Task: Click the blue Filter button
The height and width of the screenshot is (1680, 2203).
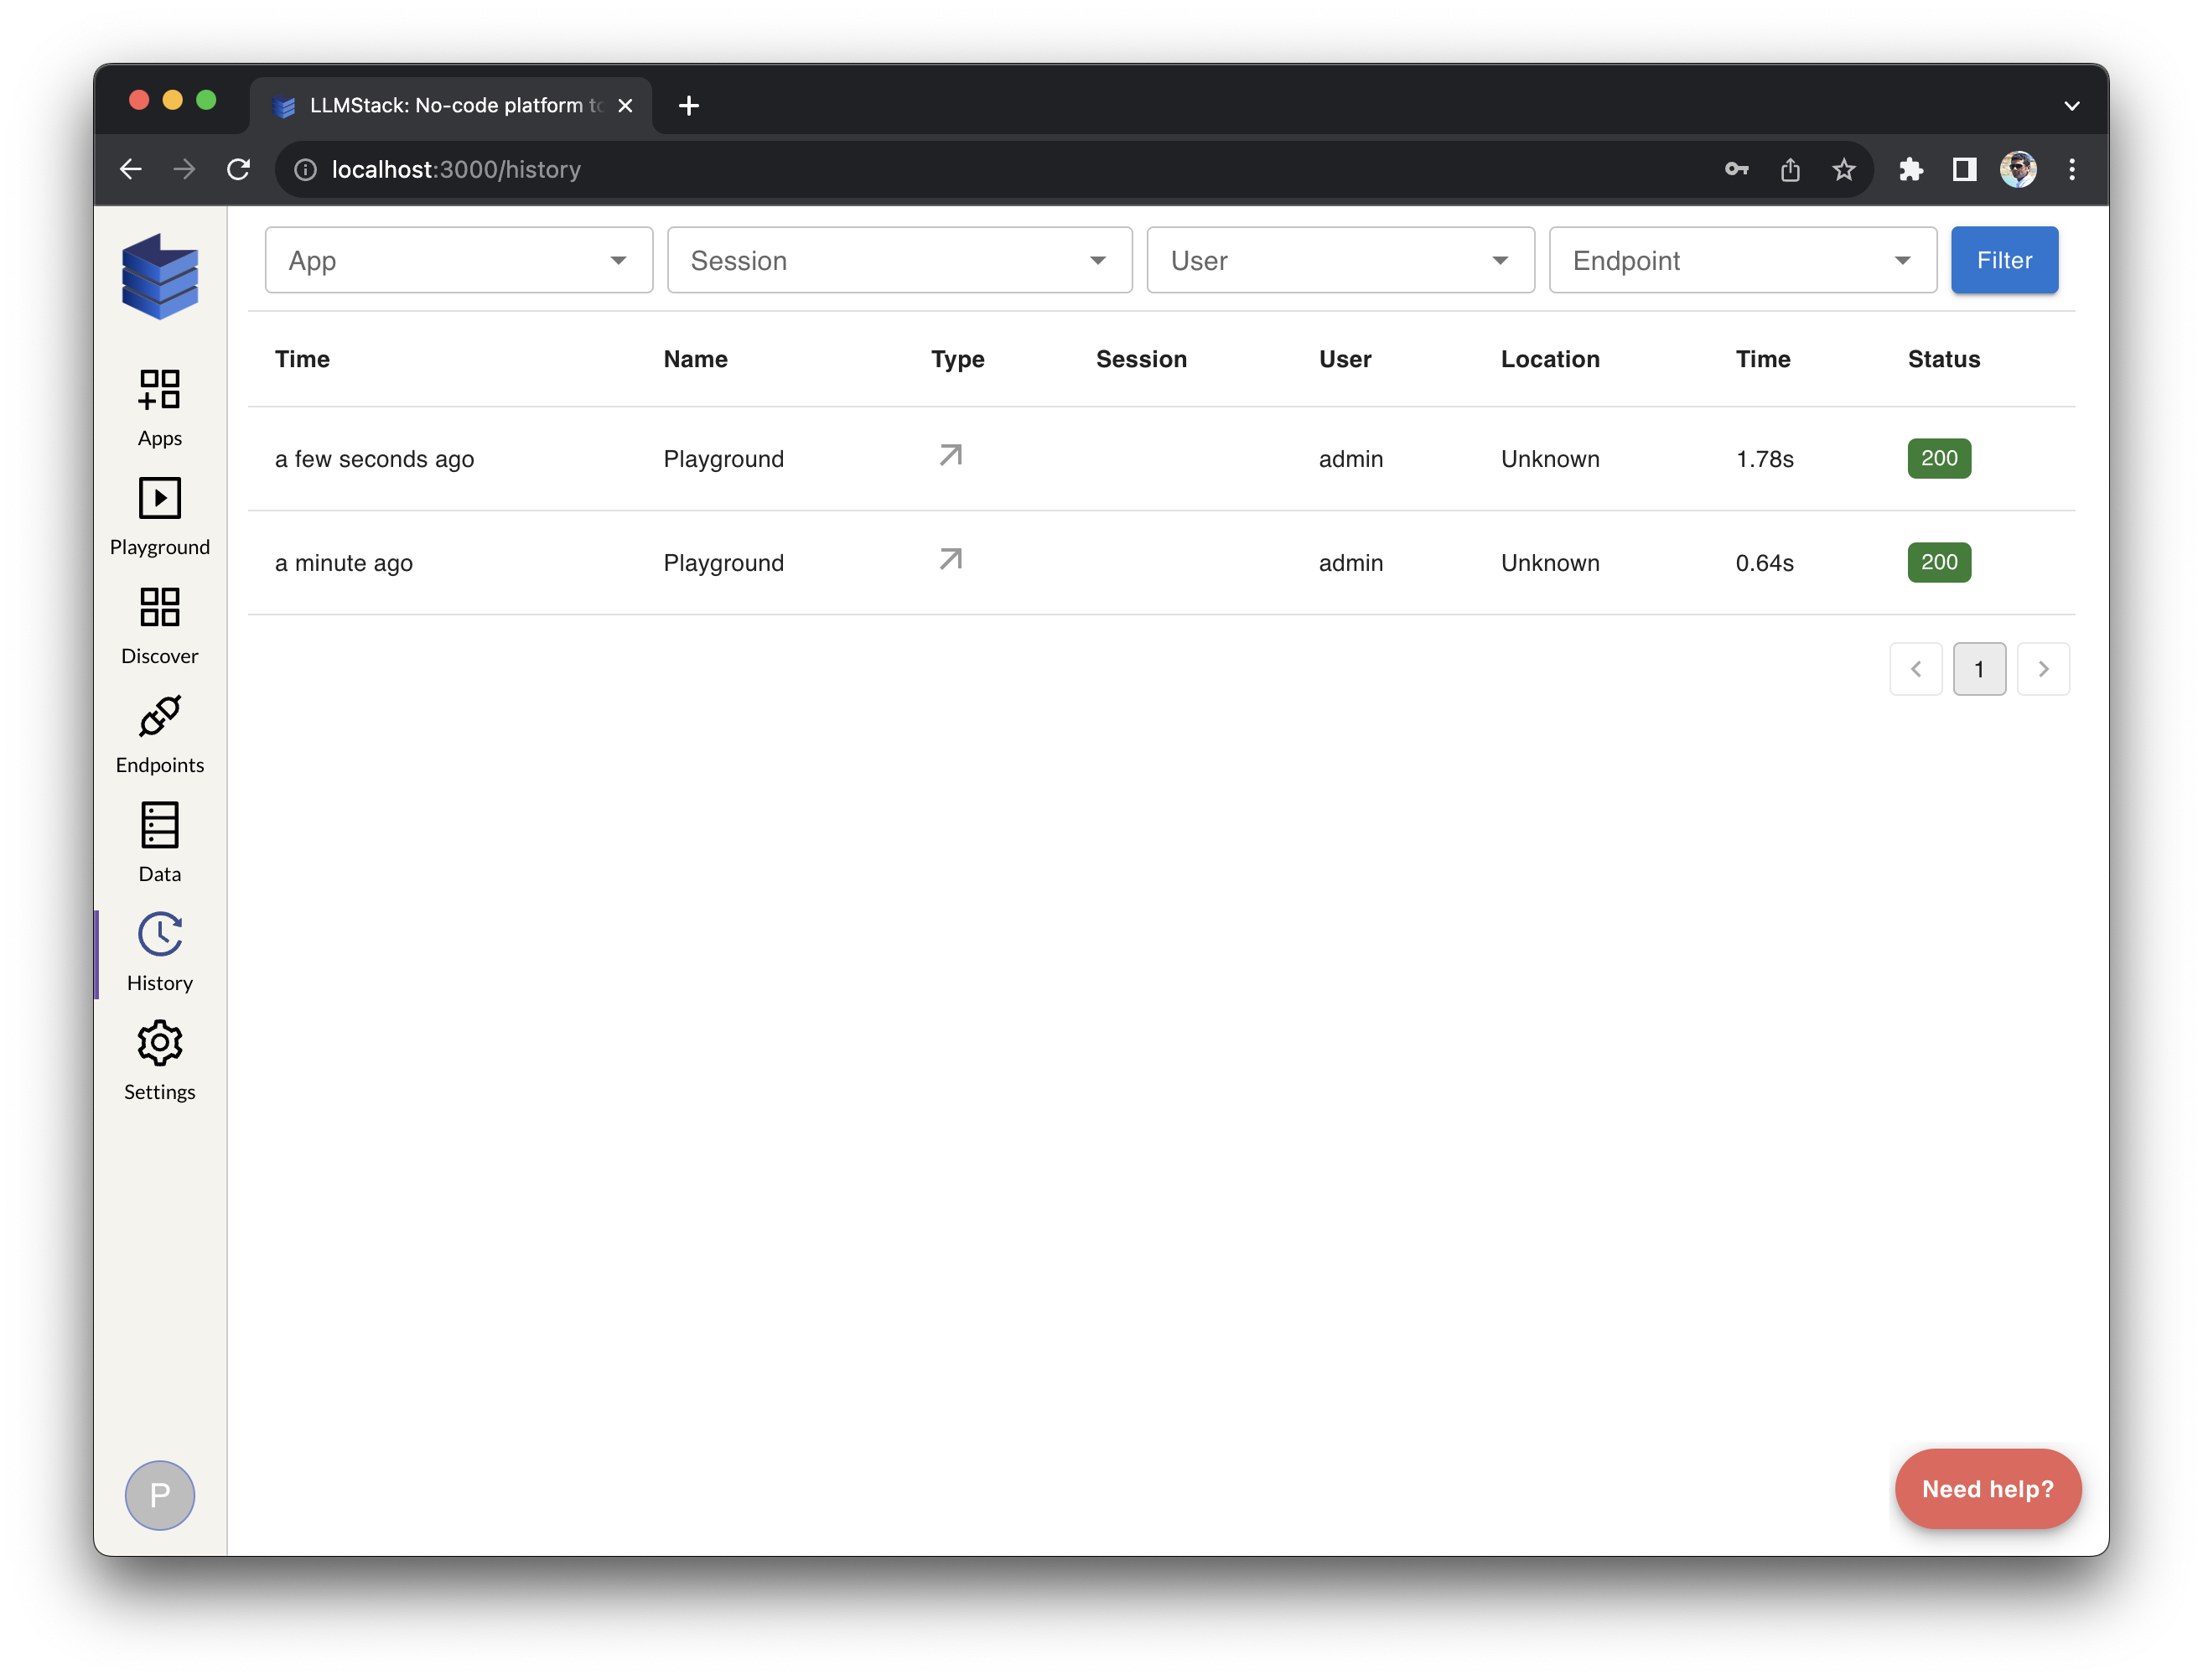Action: click(x=2003, y=260)
